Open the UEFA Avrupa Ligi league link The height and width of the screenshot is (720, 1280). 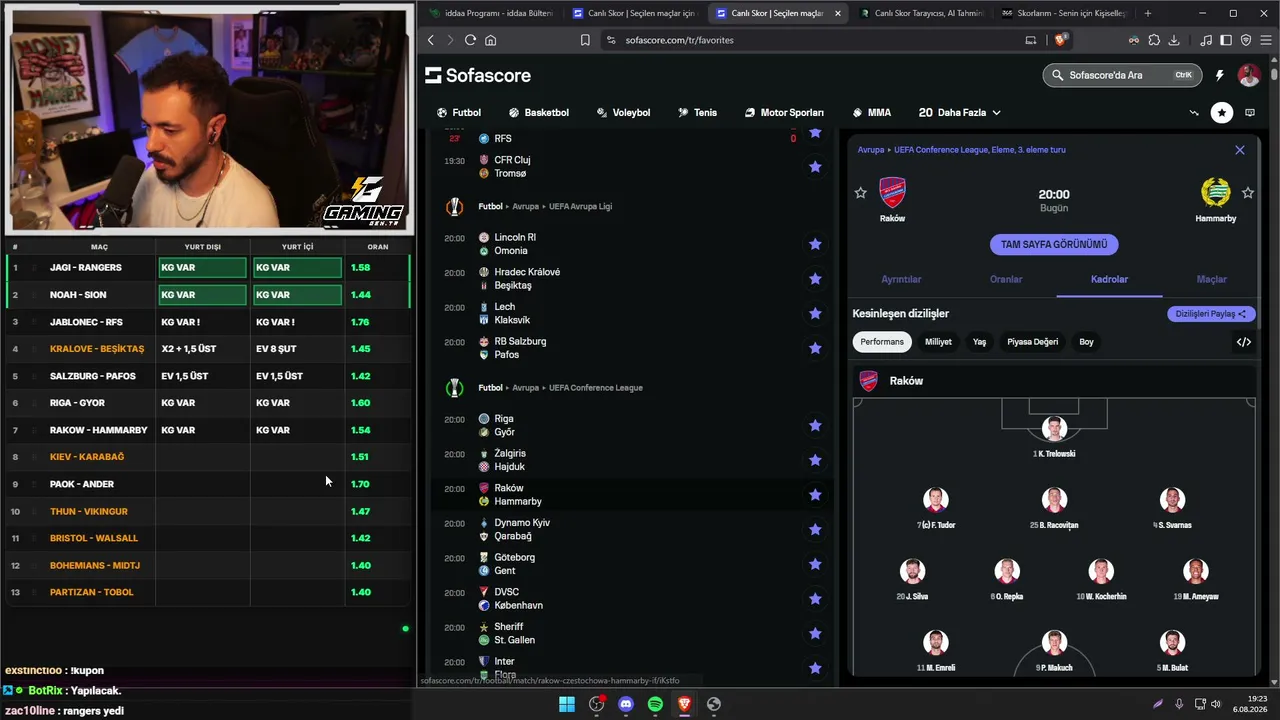pyautogui.click(x=580, y=207)
